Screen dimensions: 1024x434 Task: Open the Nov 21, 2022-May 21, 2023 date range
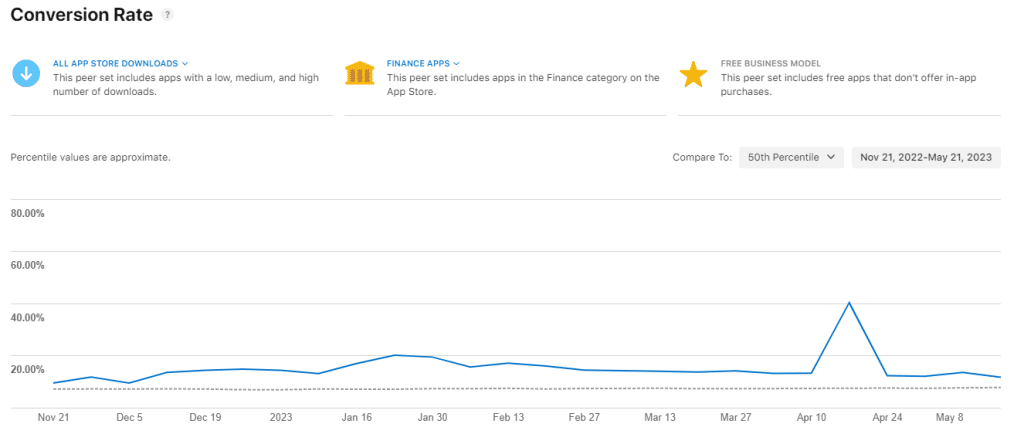[926, 157]
